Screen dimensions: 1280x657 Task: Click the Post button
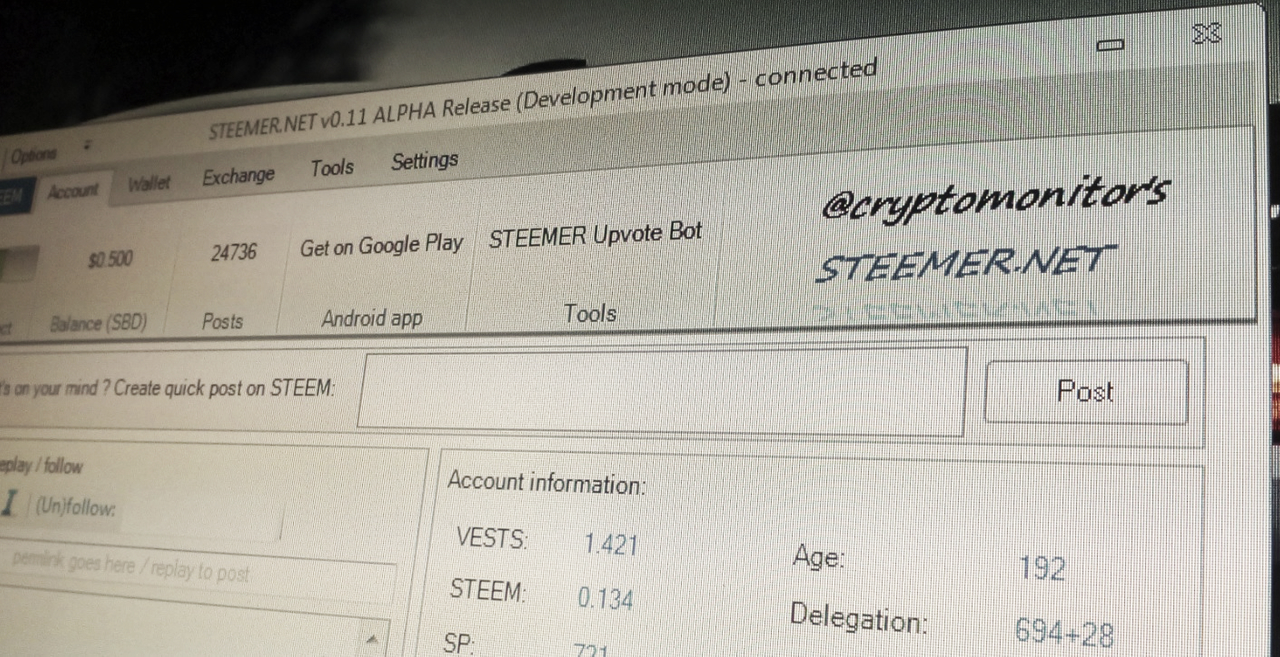(x=1086, y=392)
